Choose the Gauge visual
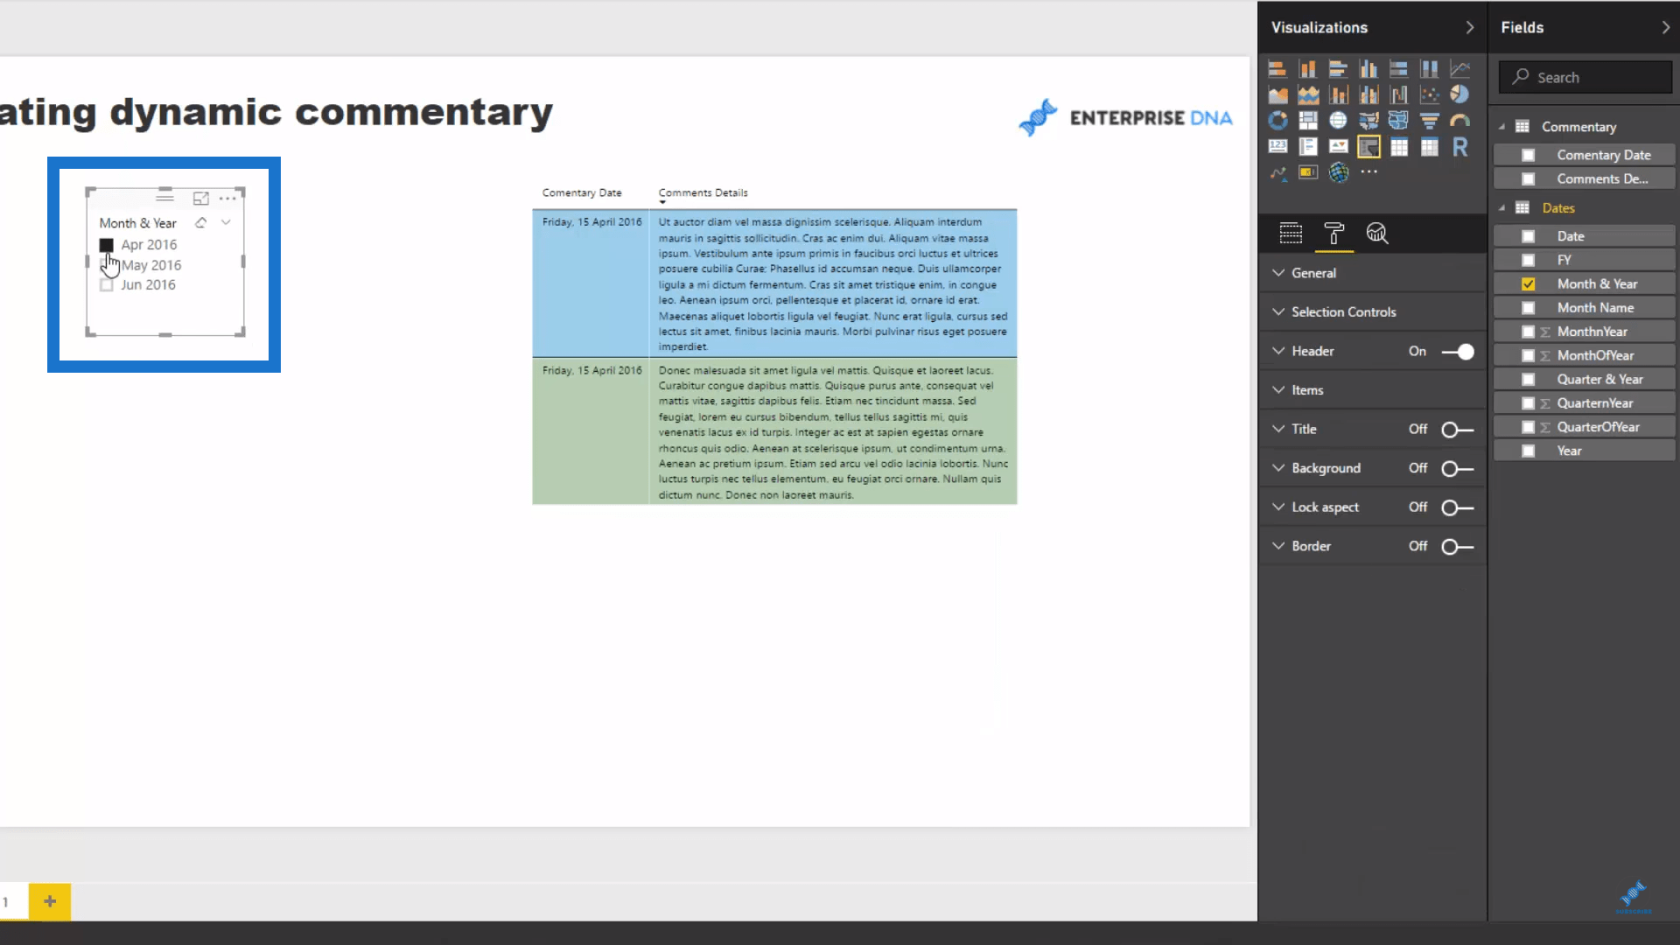Viewport: 1680px width, 945px height. (1460, 121)
